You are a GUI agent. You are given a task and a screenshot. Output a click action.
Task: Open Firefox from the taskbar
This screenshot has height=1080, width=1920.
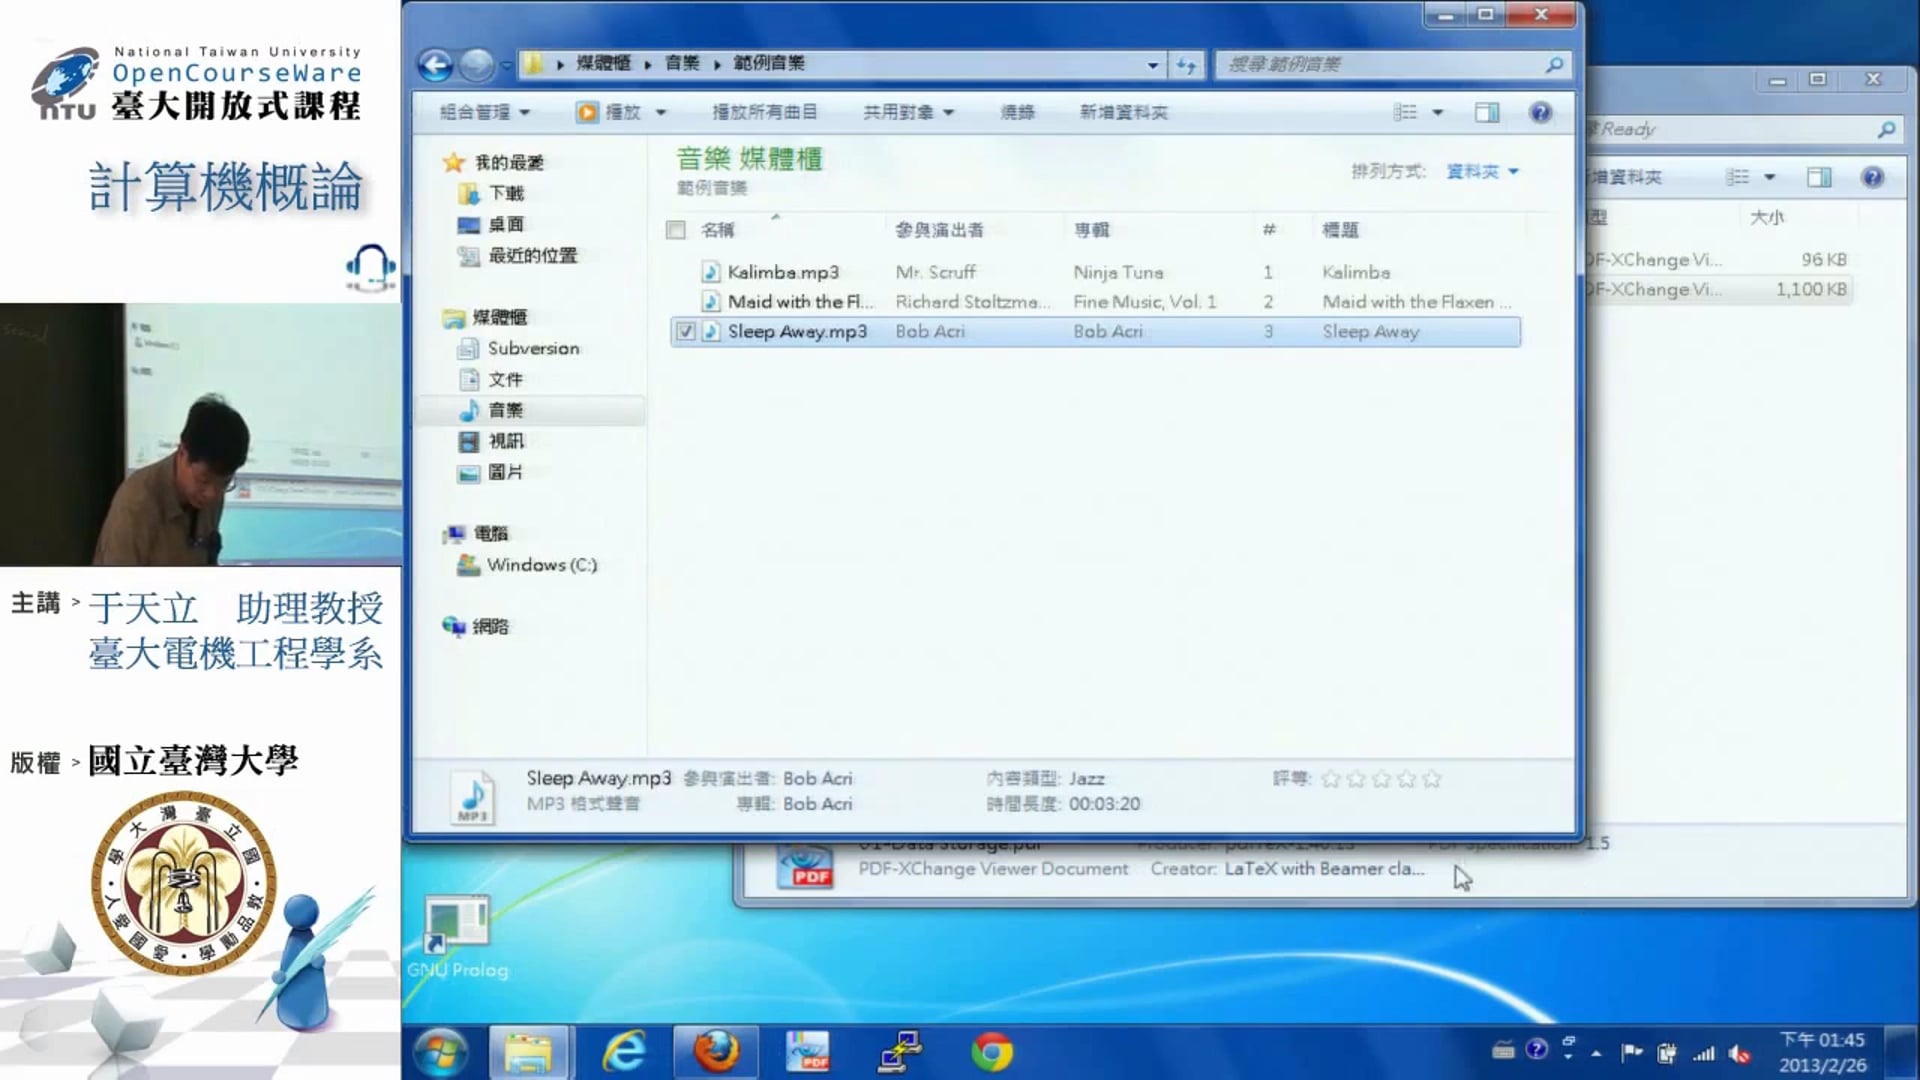click(x=716, y=1052)
